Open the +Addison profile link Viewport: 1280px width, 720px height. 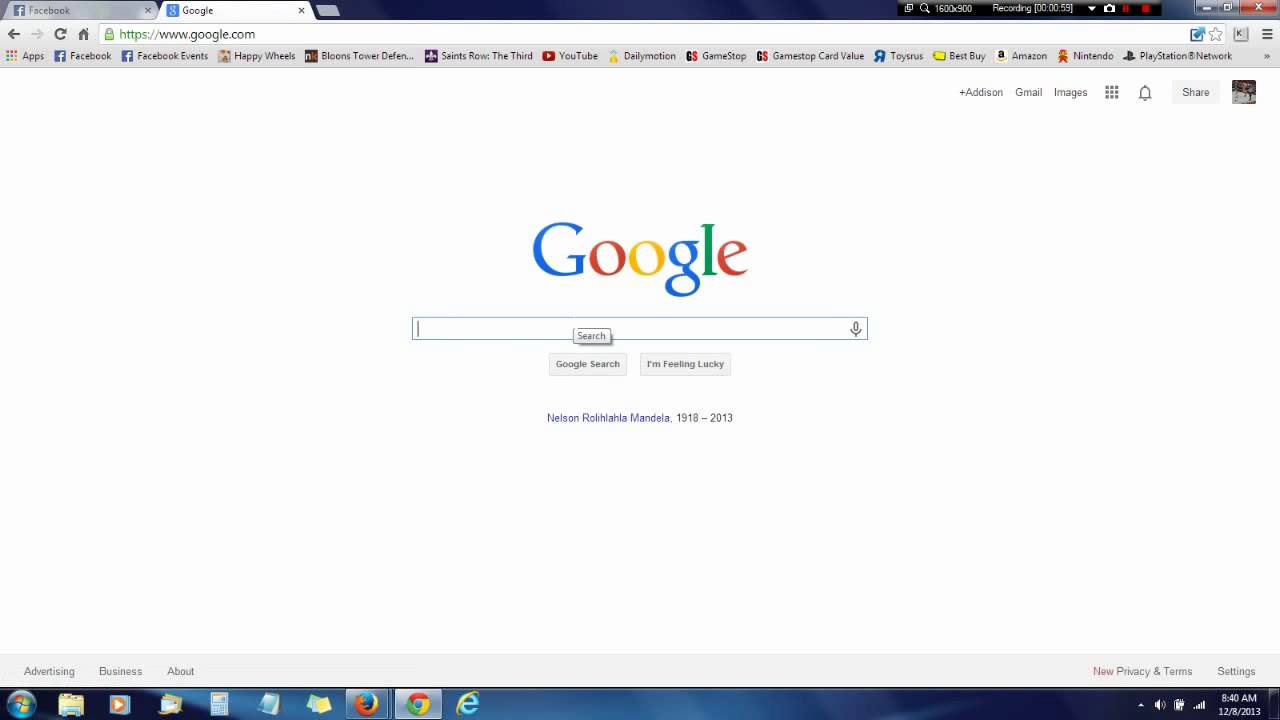981,92
